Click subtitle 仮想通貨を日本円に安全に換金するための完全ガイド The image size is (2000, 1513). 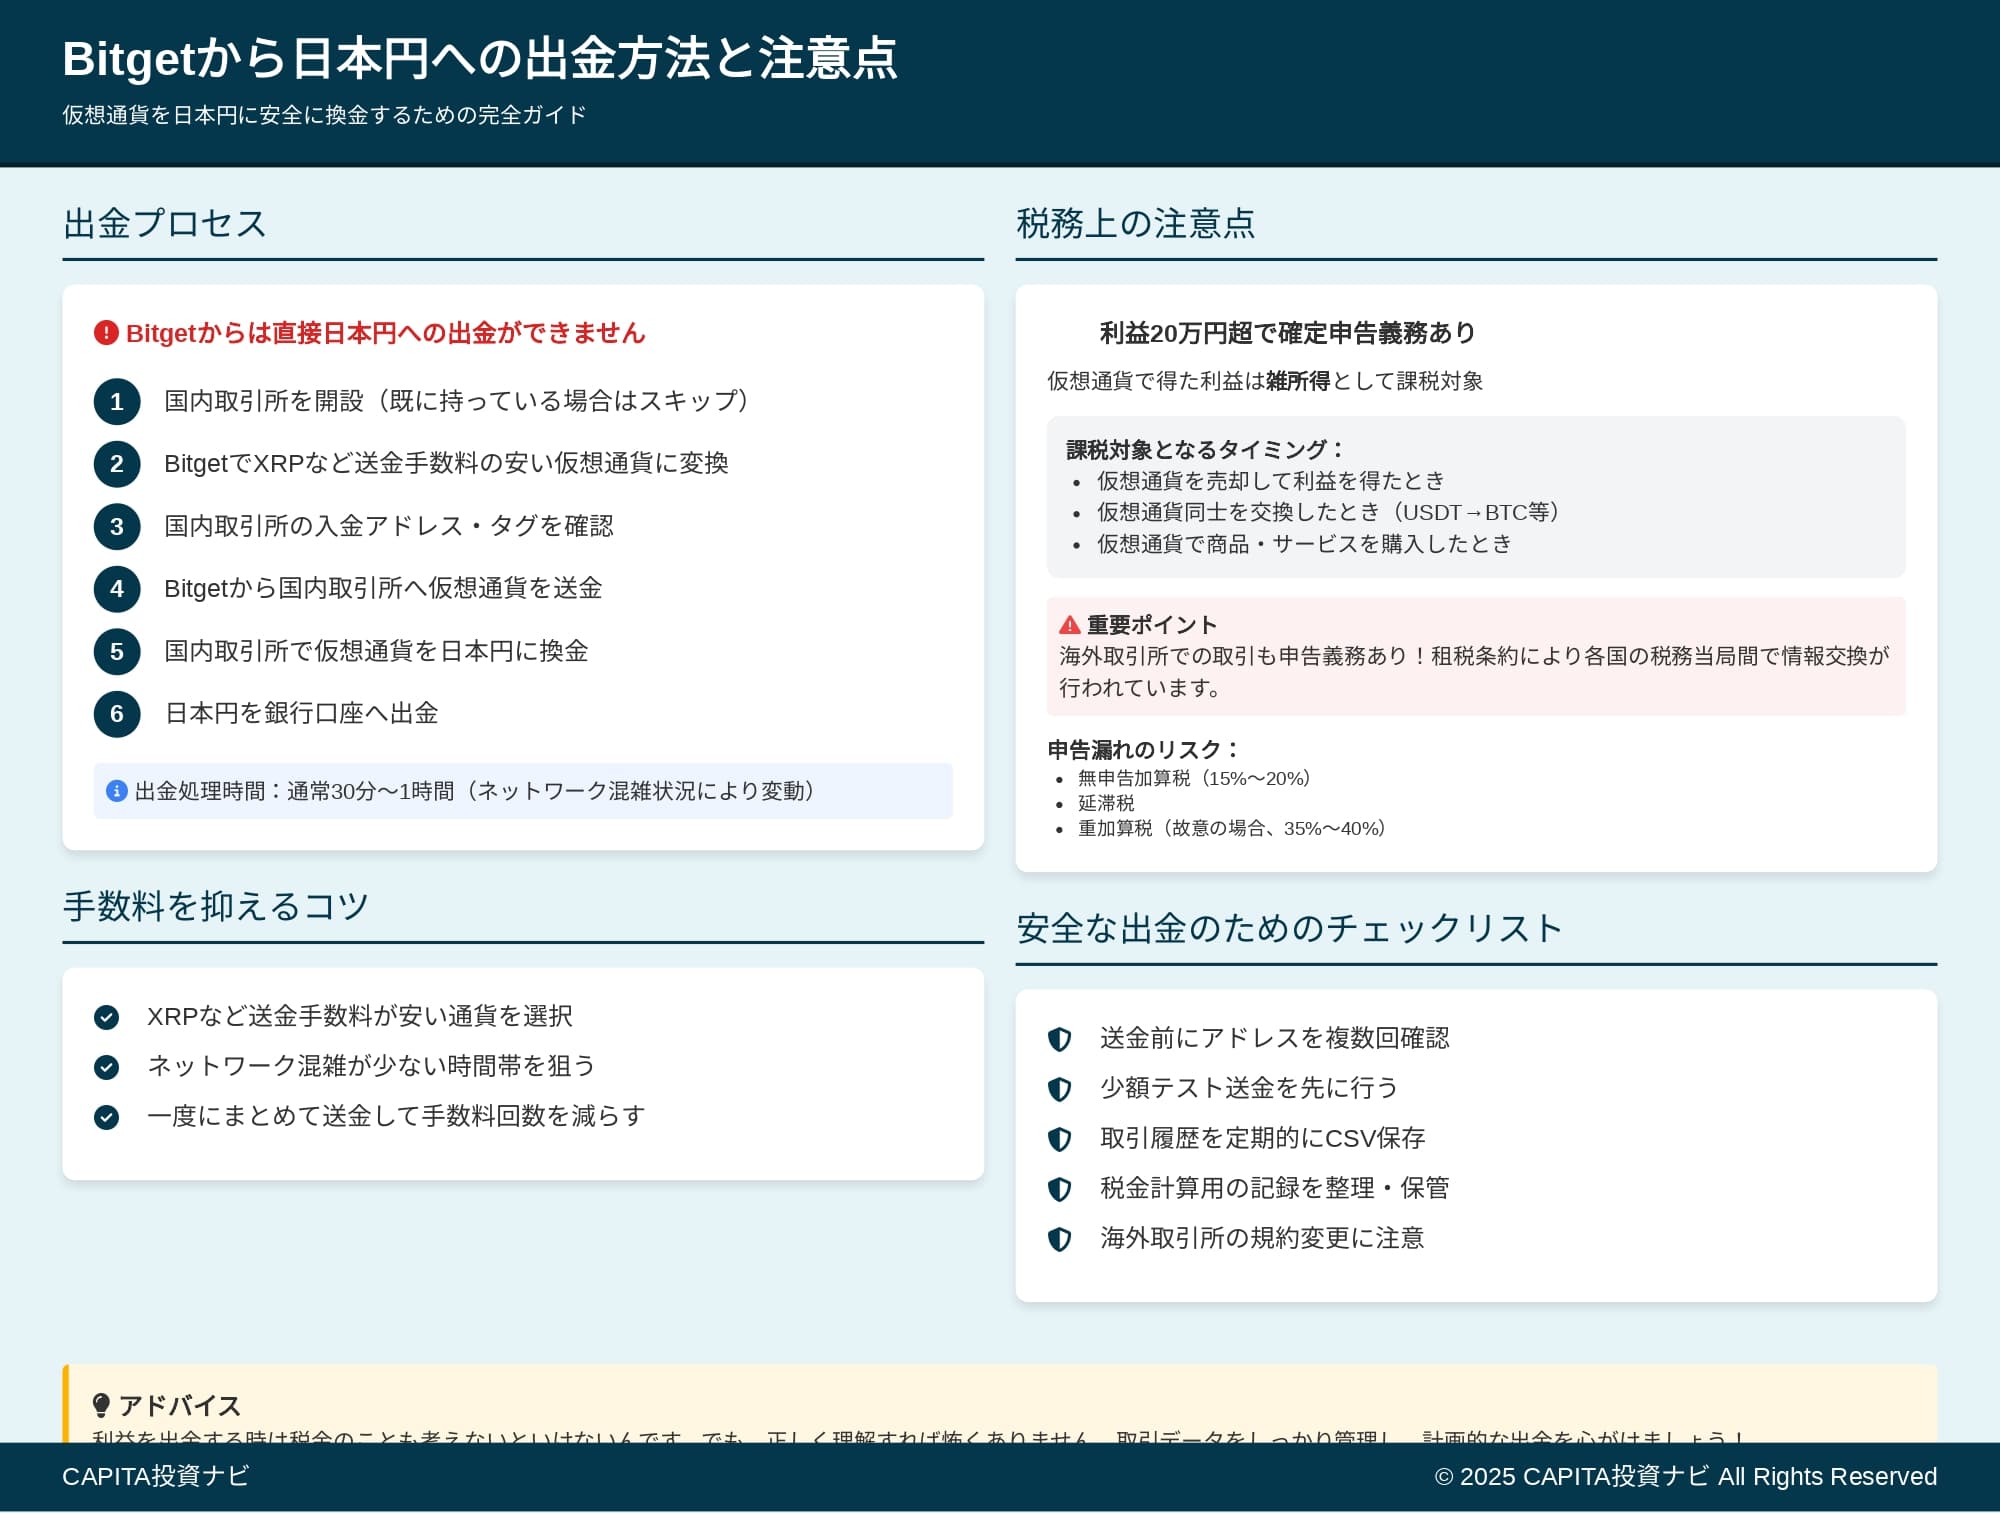click(x=324, y=115)
